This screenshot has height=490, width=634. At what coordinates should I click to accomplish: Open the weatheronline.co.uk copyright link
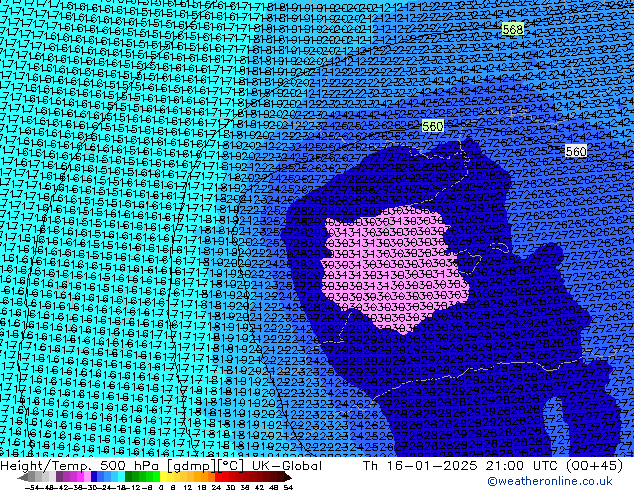[x=550, y=481]
